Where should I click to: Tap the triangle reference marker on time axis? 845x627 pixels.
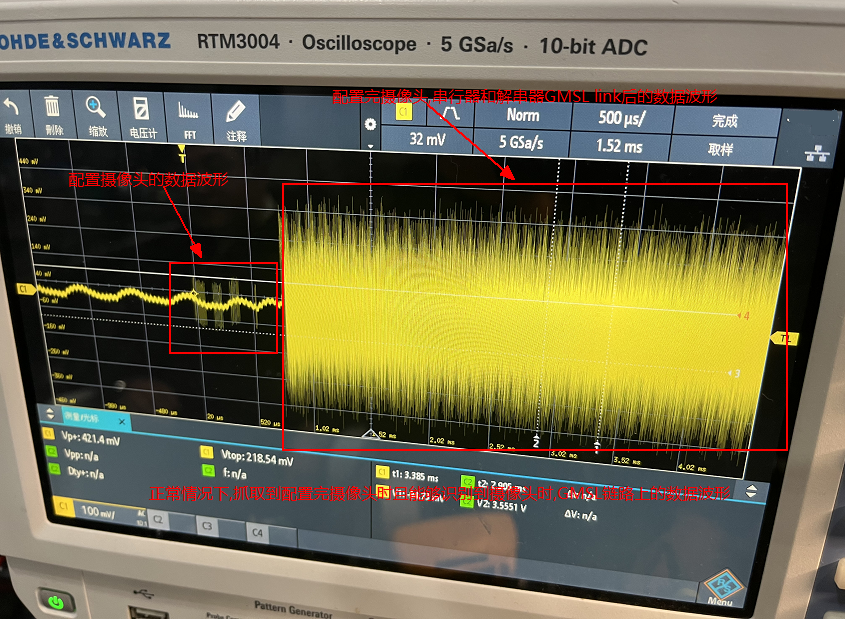pyautogui.click(x=371, y=433)
